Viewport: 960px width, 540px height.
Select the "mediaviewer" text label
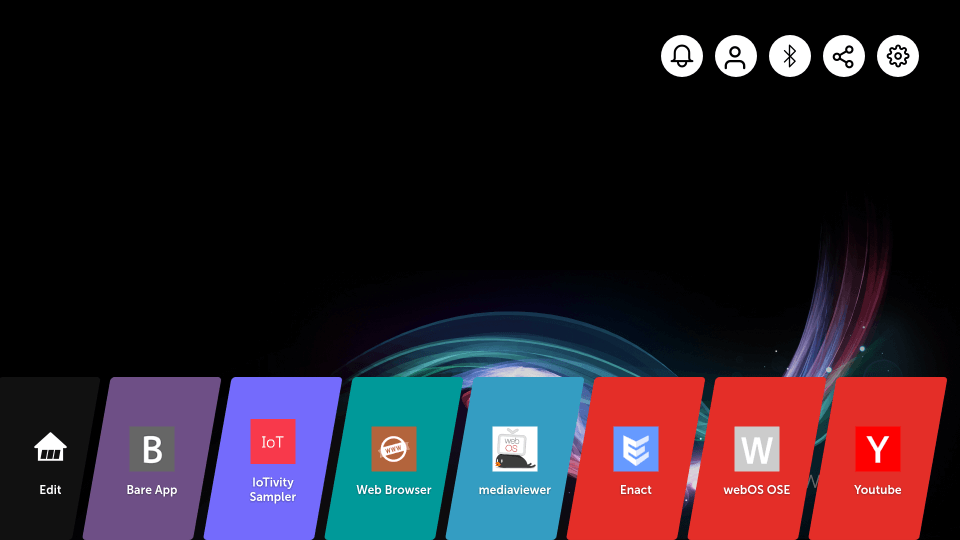pos(515,490)
